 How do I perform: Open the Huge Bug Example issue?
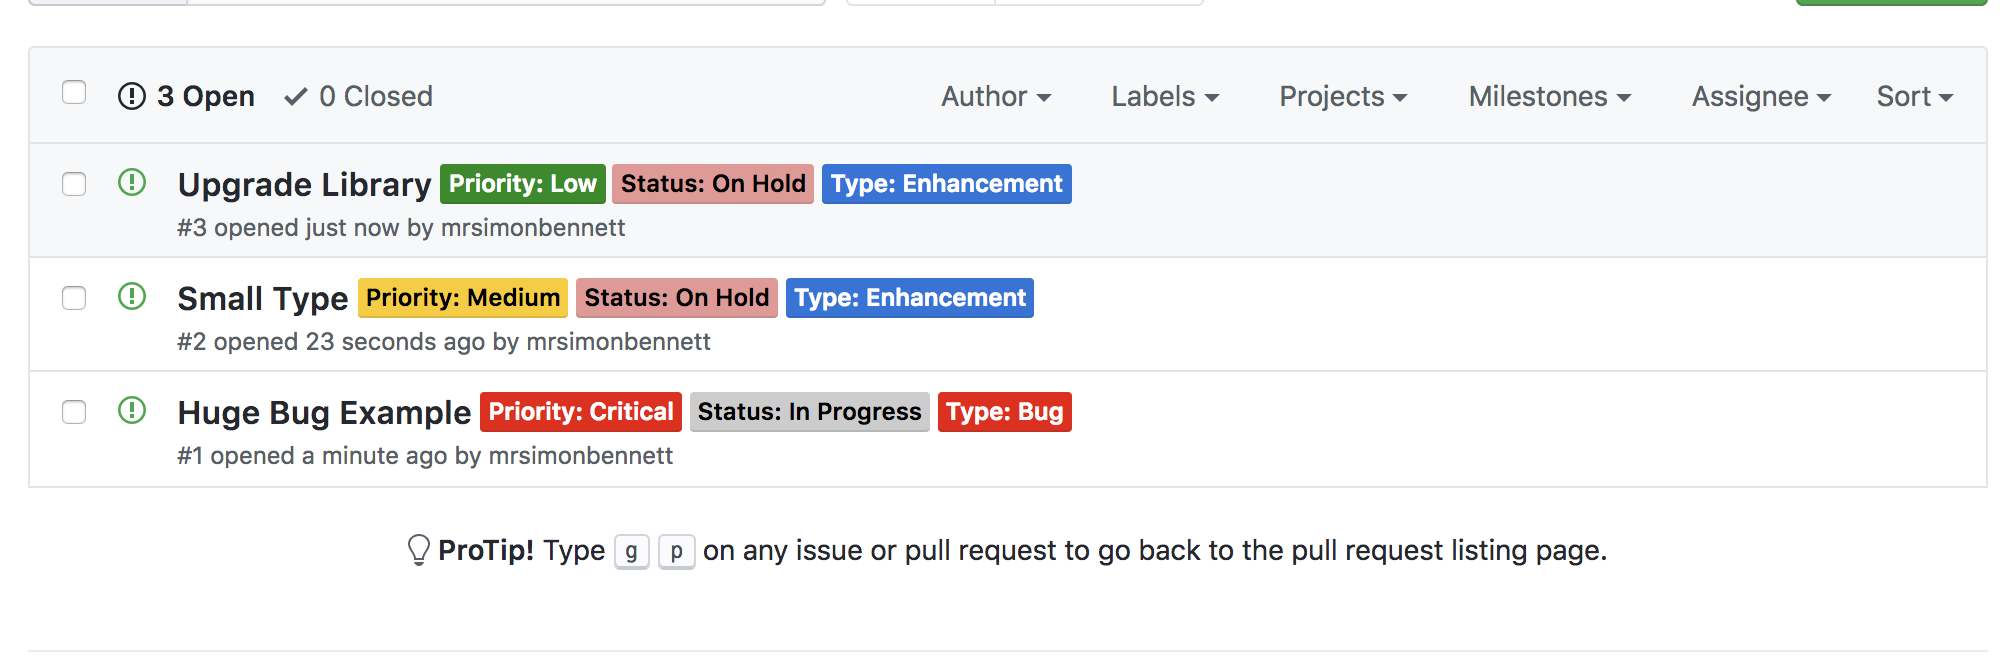coord(324,412)
